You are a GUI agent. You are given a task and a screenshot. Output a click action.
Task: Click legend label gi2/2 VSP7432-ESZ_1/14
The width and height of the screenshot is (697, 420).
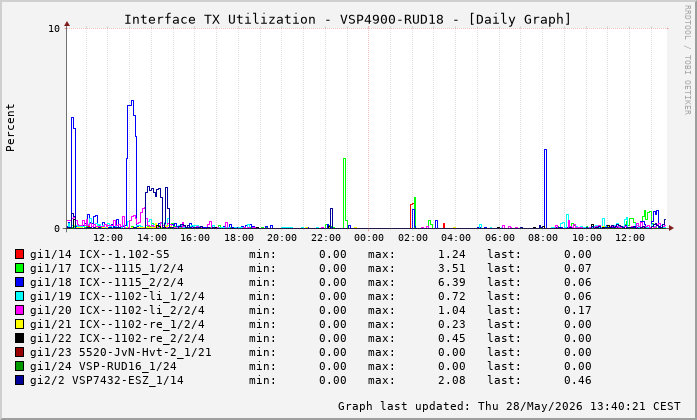[x=107, y=380]
